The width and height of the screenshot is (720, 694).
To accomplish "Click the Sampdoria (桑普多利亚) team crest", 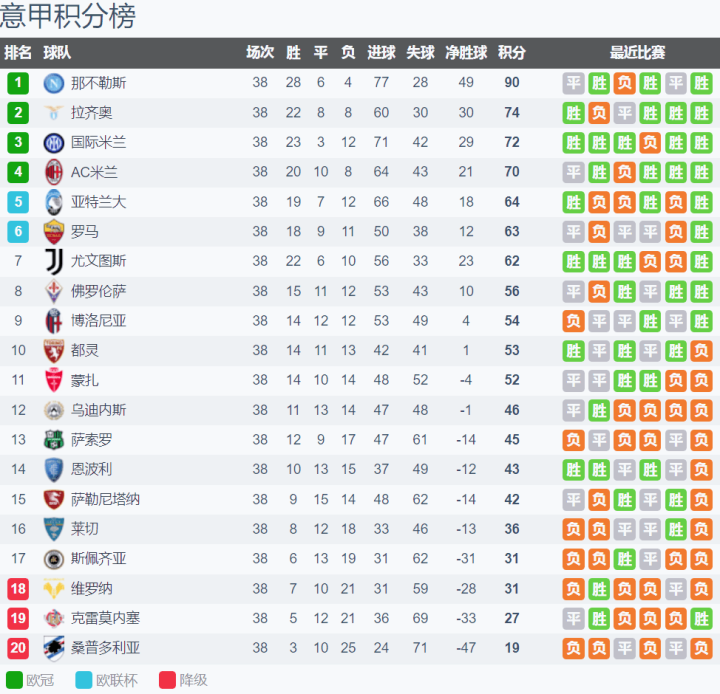I will (x=54, y=648).
